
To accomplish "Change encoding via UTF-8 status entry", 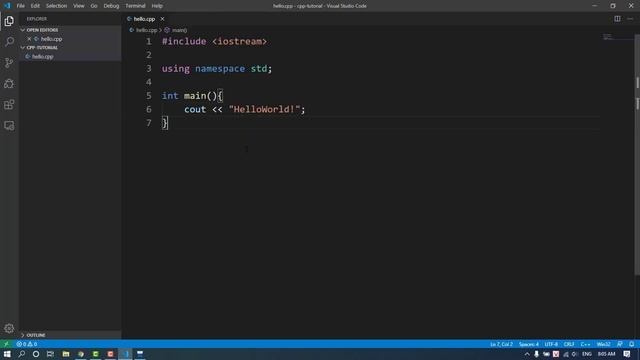I will (x=551, y=344).
